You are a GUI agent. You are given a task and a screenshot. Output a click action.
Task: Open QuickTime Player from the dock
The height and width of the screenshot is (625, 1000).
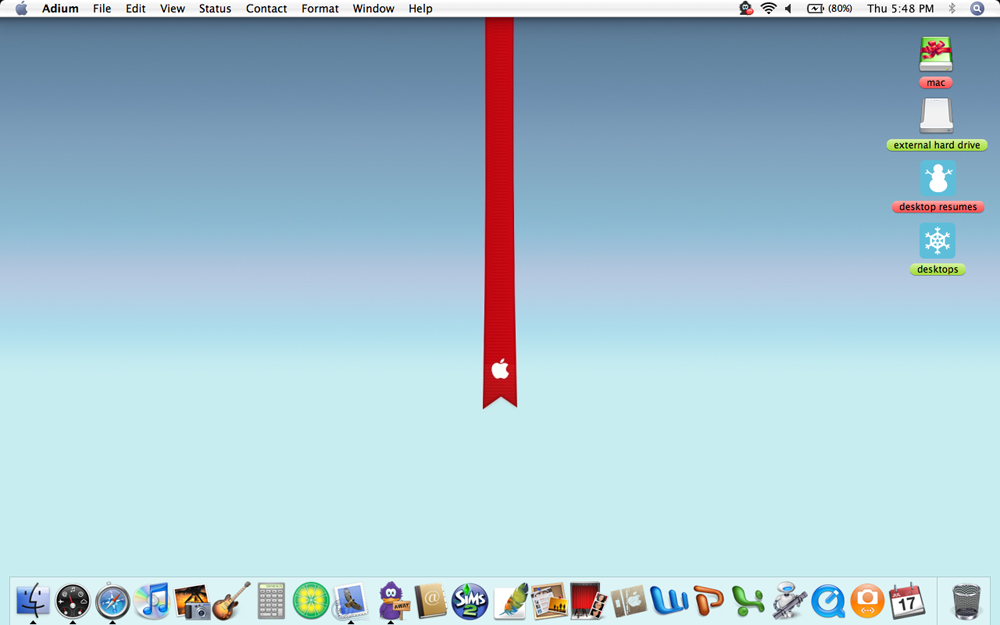828,601
